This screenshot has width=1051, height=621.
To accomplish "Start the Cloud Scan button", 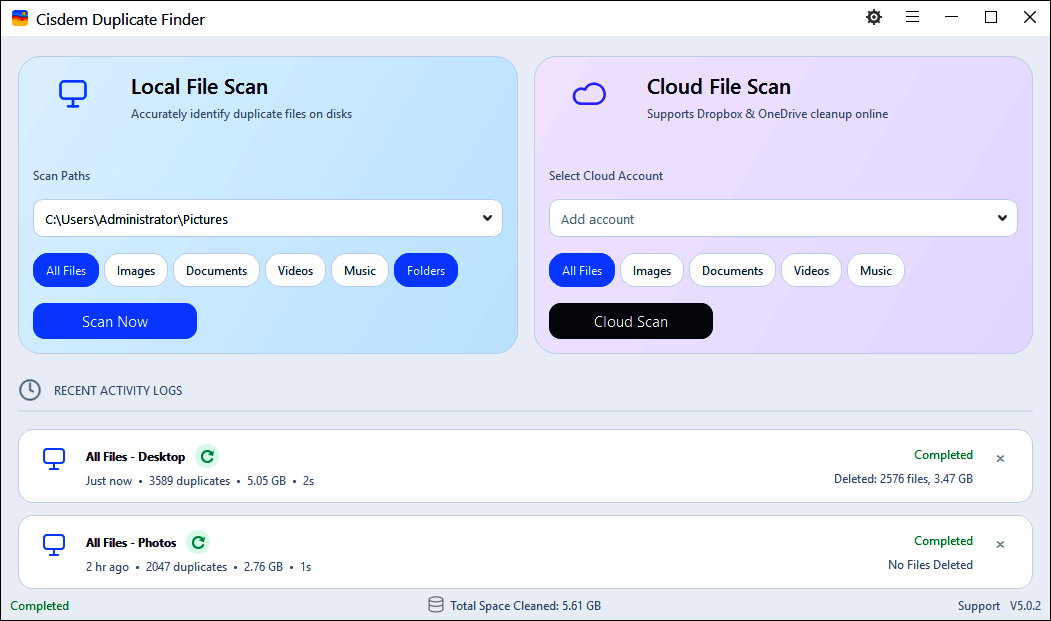I will (631, 321).
